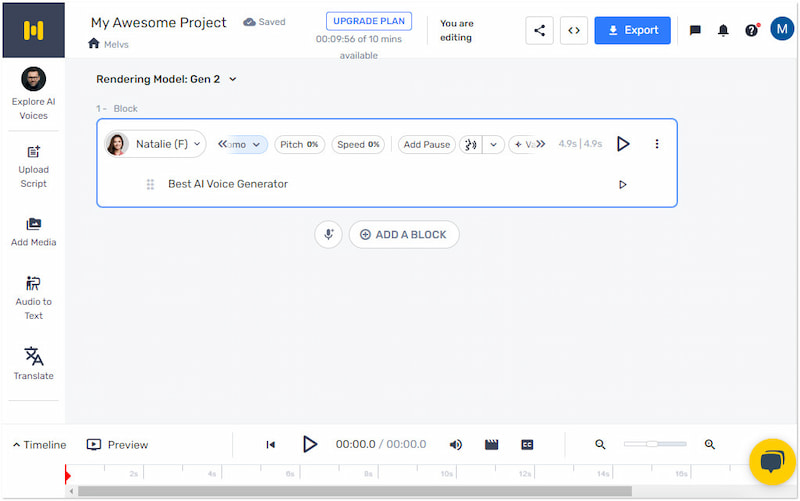Viewport: 800px width, 501px height.
Task: Adjust the timeline zoom slider
Action: coord(653,444)
